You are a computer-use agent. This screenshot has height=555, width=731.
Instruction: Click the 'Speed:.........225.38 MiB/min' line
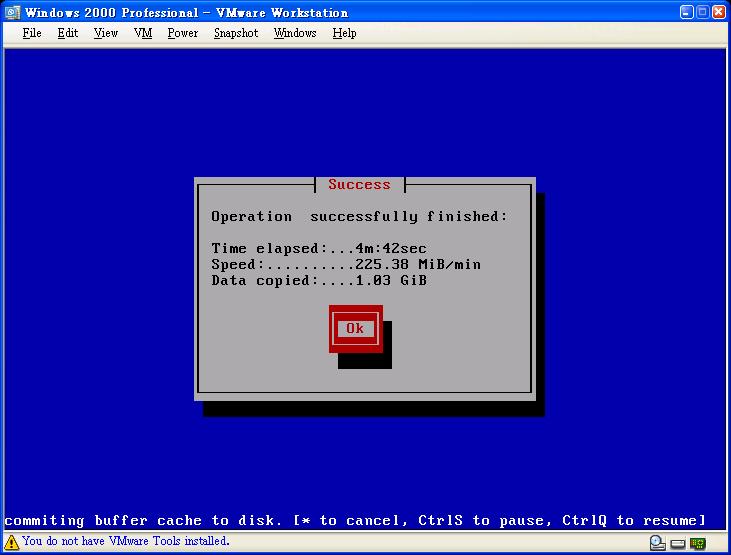(346, 264)
